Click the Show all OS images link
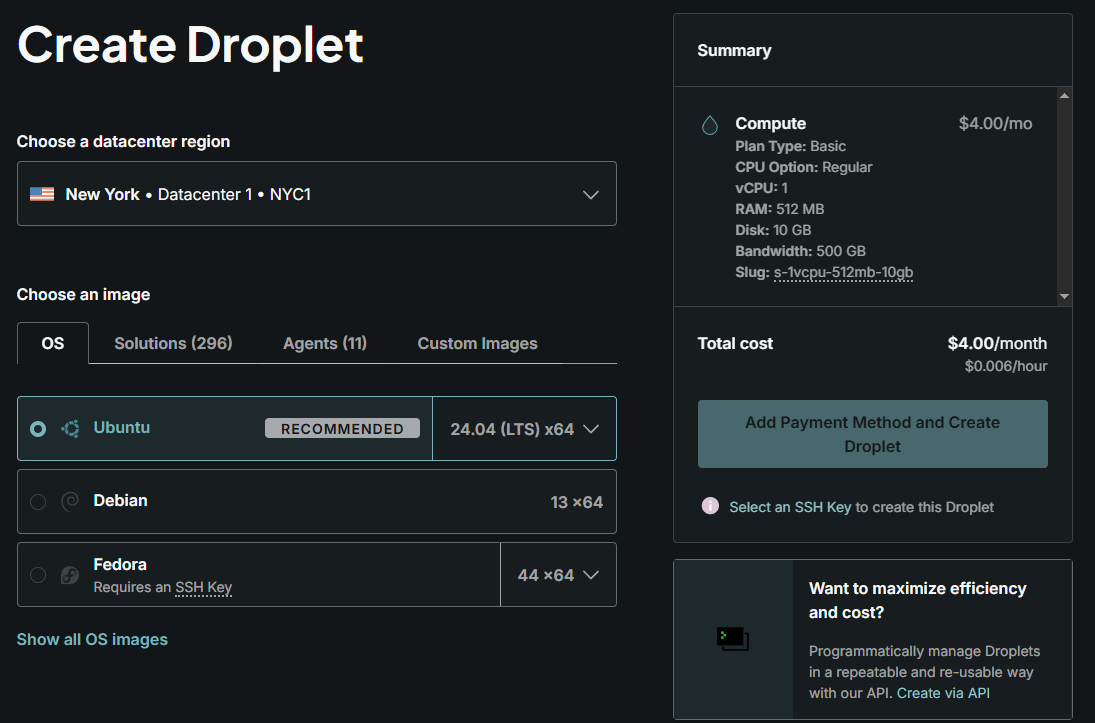Image resolution: width=1095 pixels, height=723 pixels. tap(92, 639)
